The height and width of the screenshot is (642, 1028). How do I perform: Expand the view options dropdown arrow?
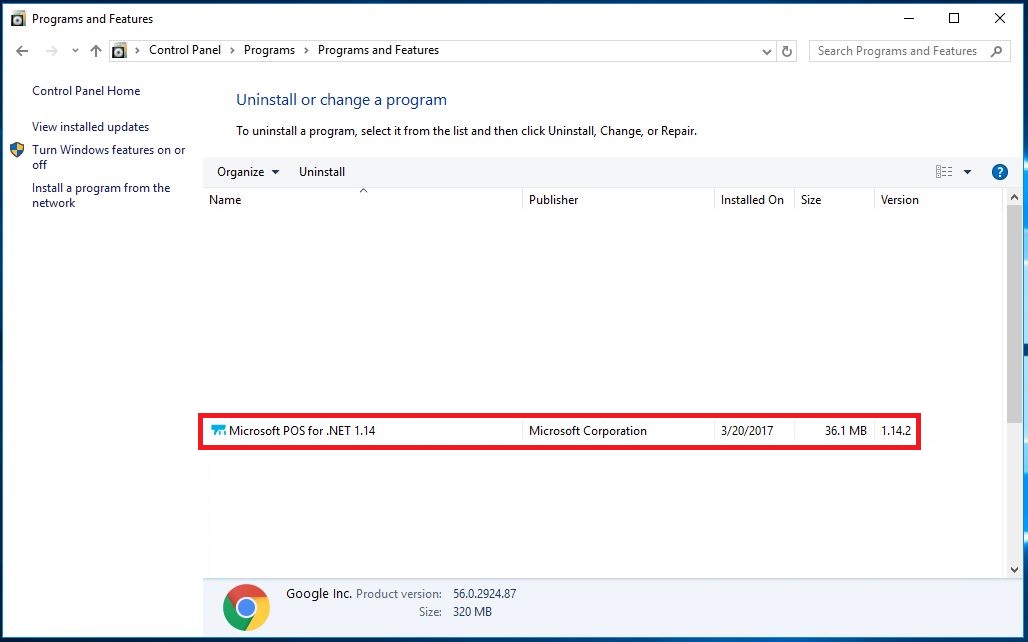[x=967, y=172]
